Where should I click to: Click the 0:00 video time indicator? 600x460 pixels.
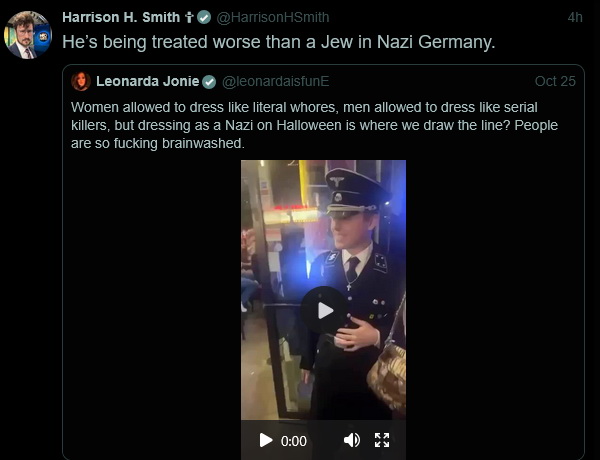click(x=293, y=441)
